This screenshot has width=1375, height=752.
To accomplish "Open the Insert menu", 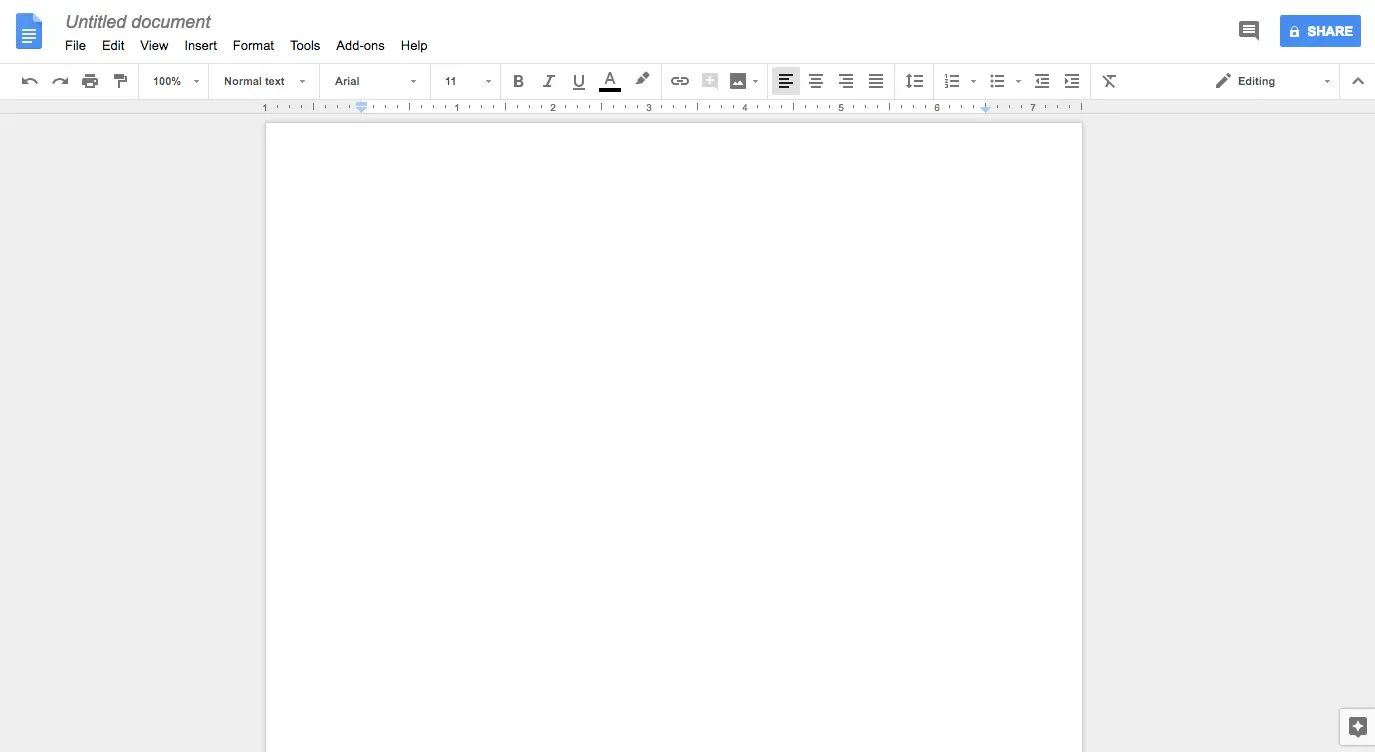I will [200, 45].
